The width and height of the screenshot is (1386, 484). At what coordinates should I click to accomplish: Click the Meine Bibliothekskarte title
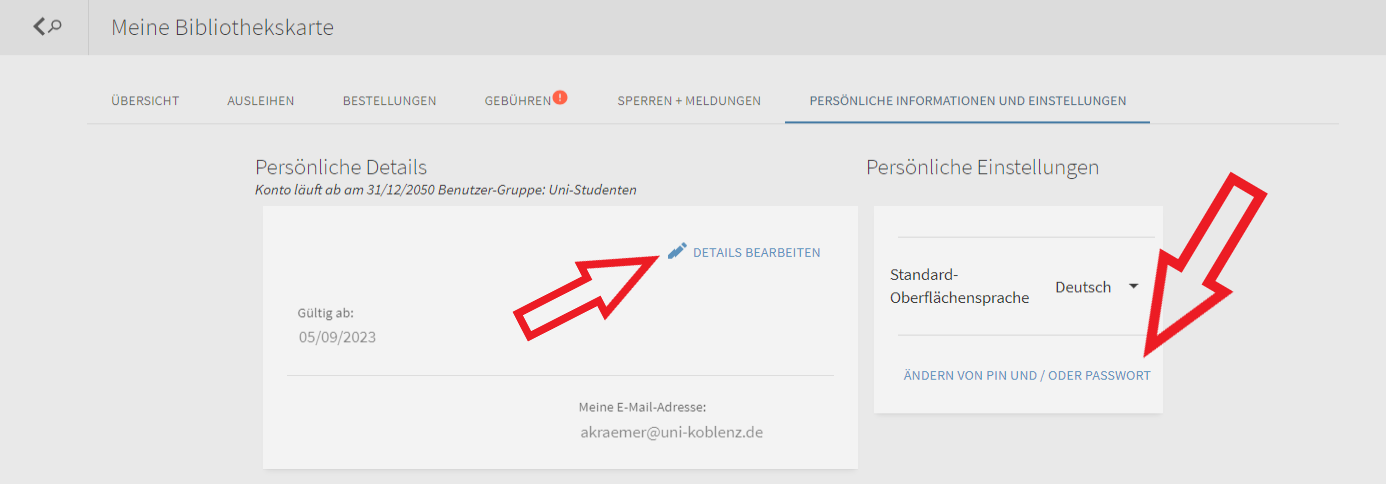coord(222,27)
